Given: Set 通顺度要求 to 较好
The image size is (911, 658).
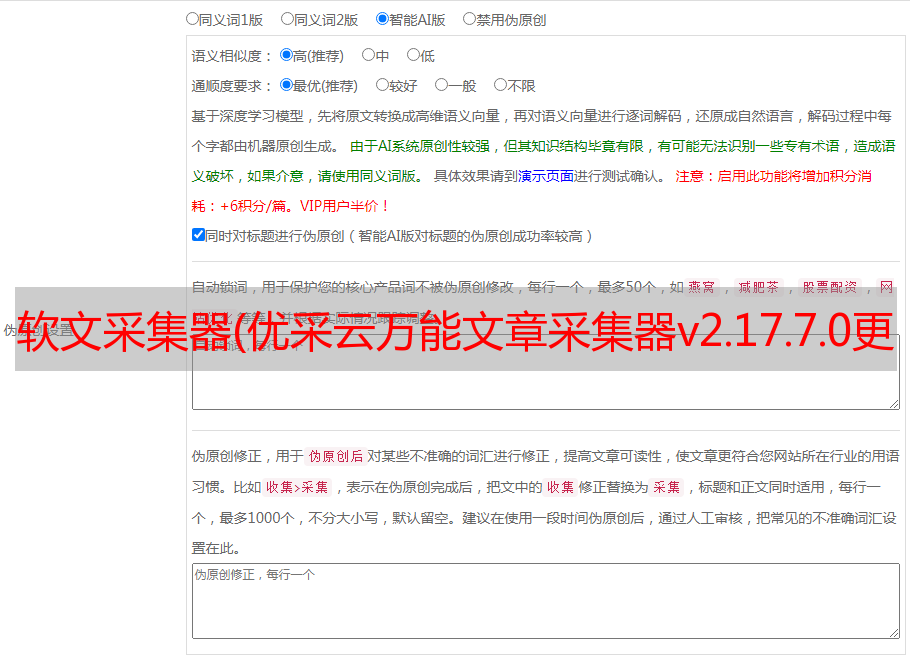Looking at the screenshot, I should pos(382,85).
